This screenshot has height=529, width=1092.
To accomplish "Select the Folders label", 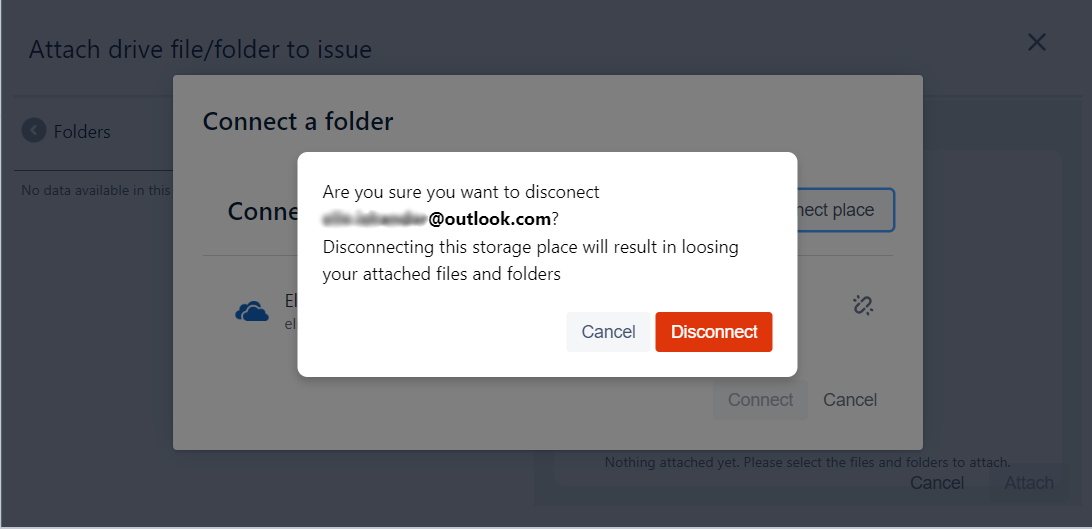I will 82,132.
